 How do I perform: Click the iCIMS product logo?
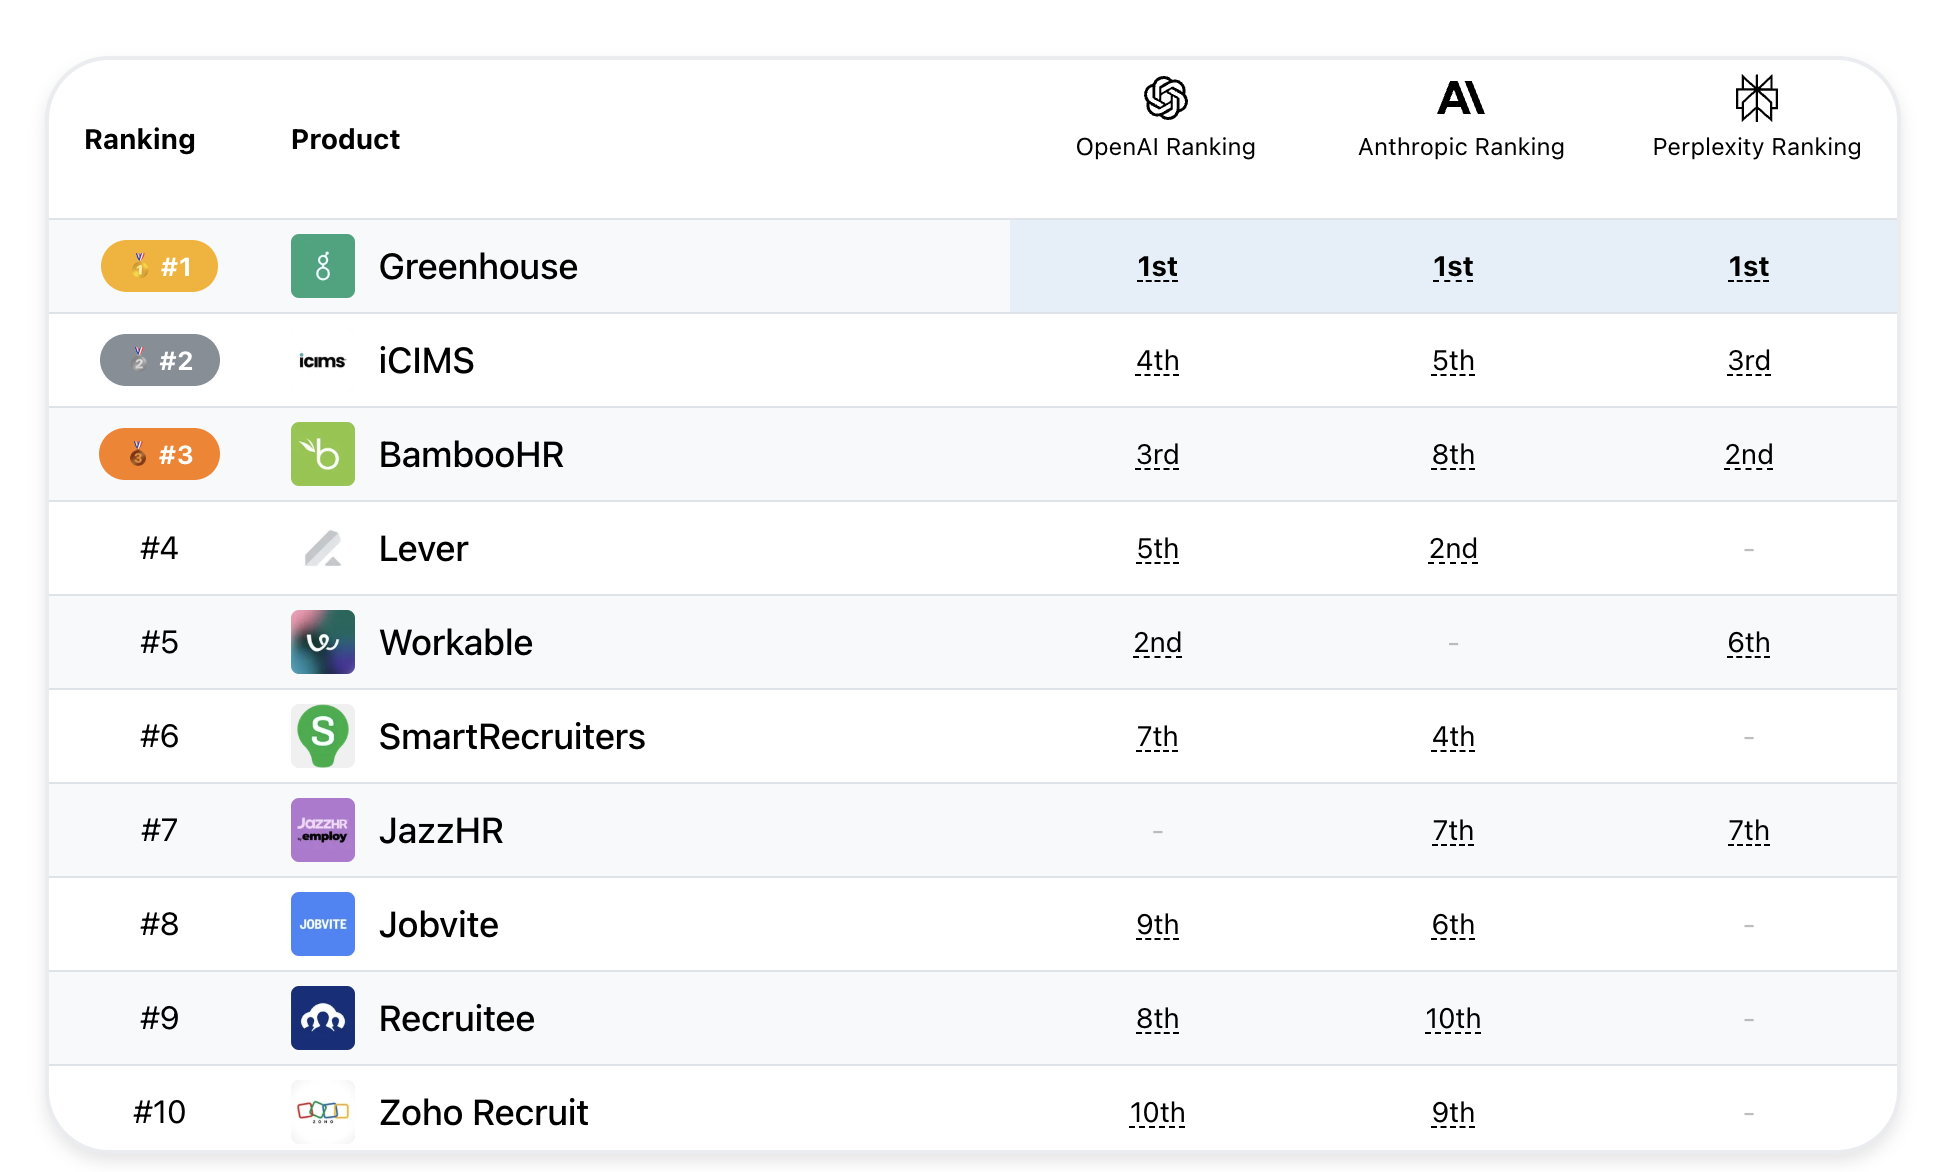(323, 360)
